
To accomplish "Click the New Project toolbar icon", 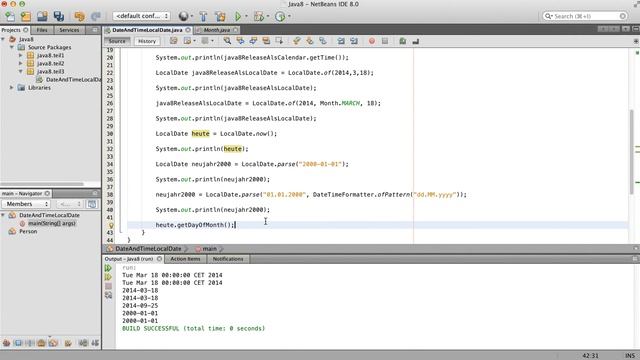I will pyautogui.click(x=26, y=16).
